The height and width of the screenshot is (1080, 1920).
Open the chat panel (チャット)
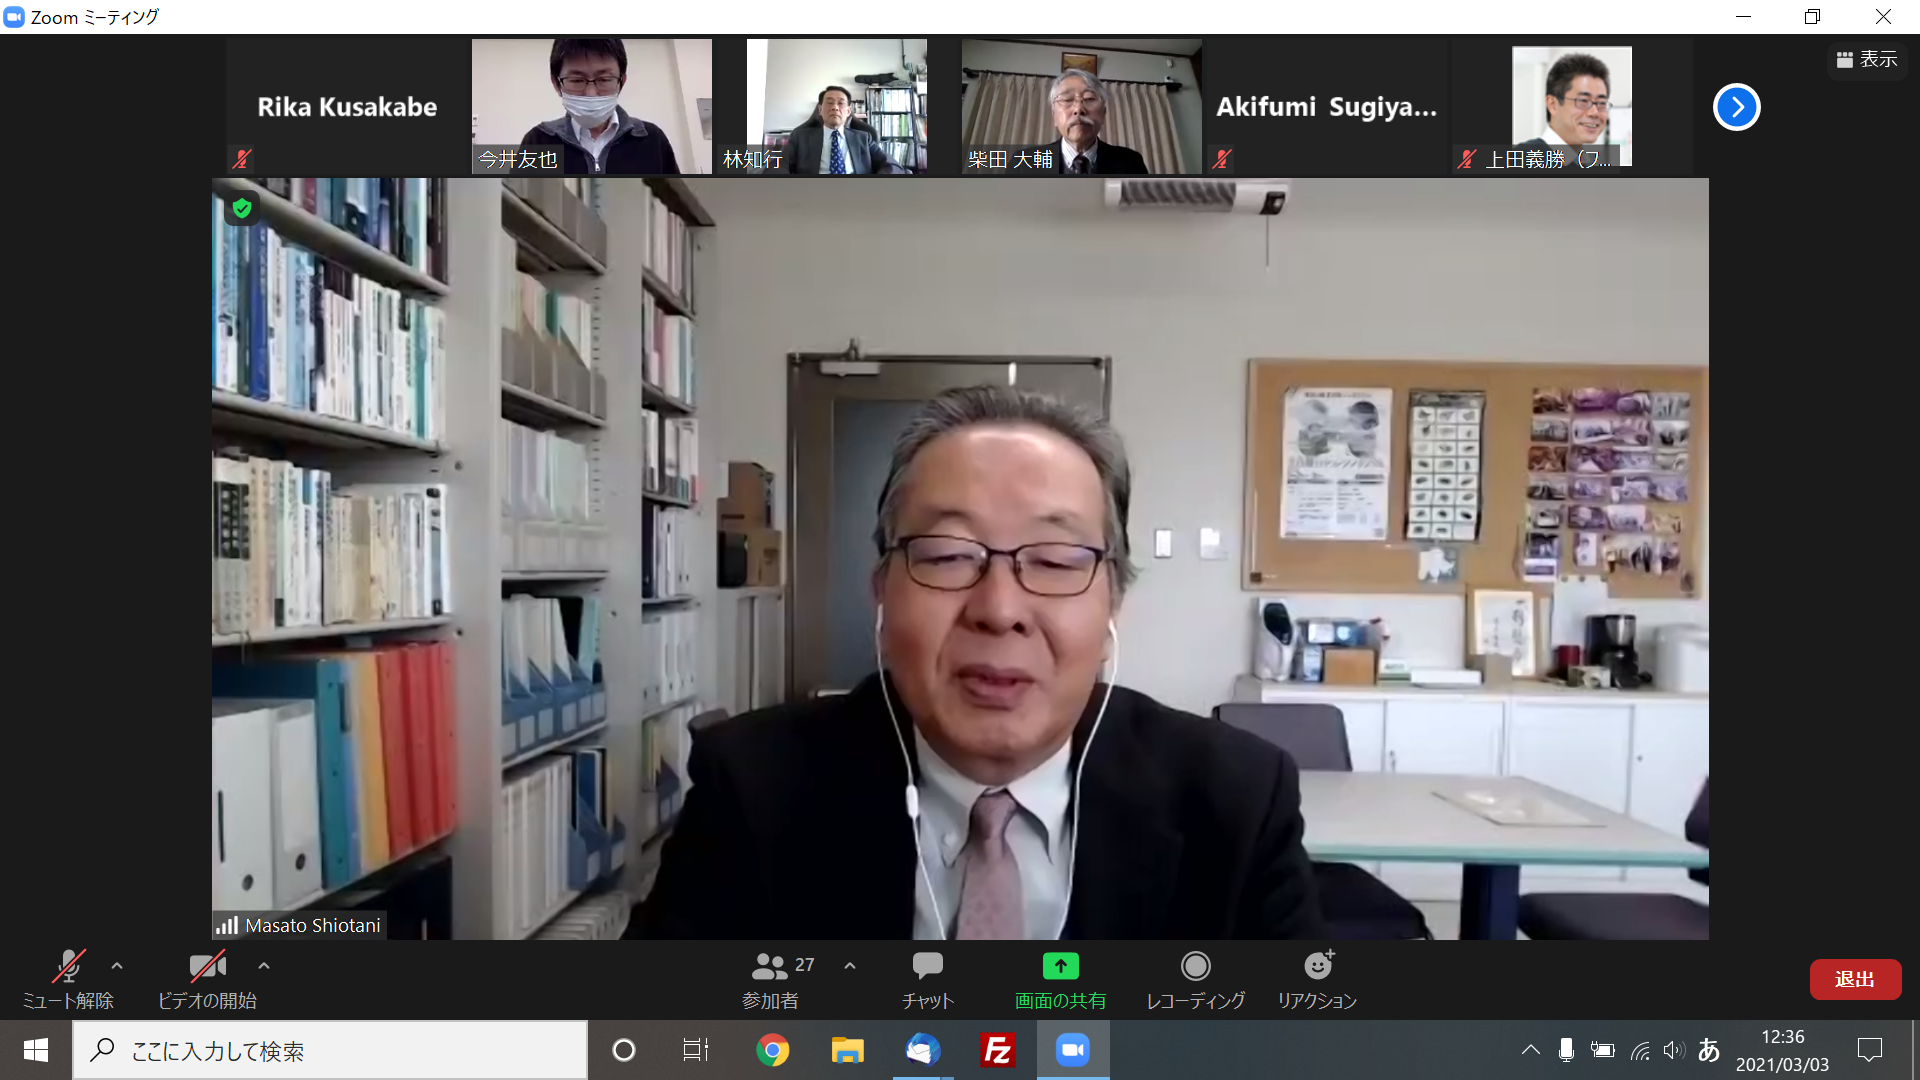click(x=927, y=980)
